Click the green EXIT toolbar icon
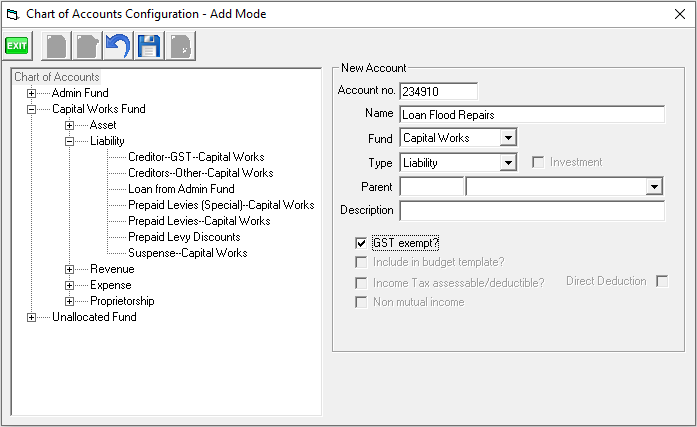The image size is (697, 427). 17,46
